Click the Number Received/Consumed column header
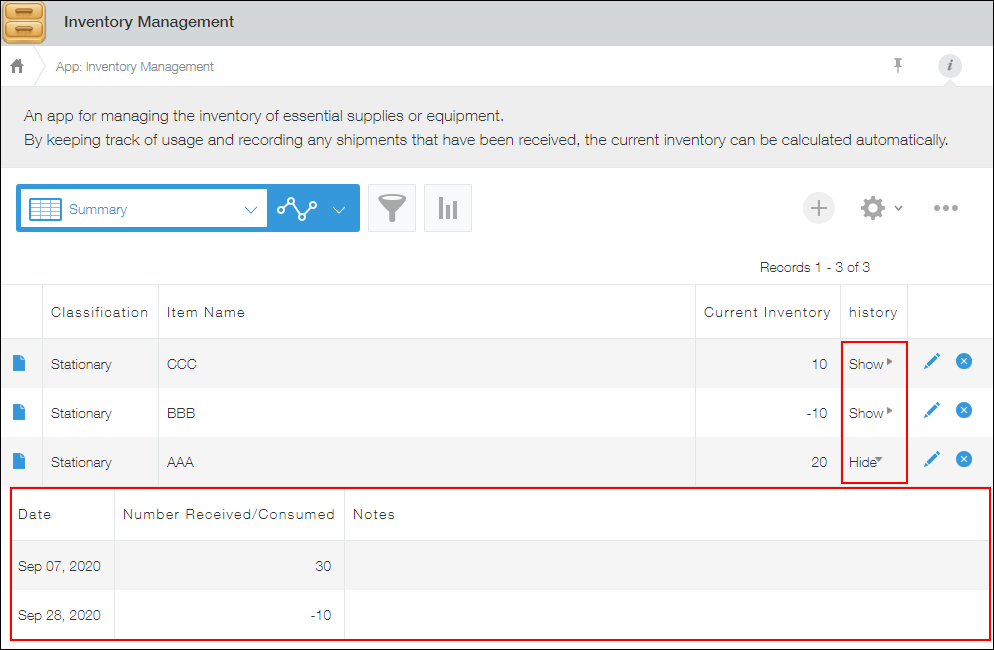The height and width of the screenshot is (650, 994). 228,514
